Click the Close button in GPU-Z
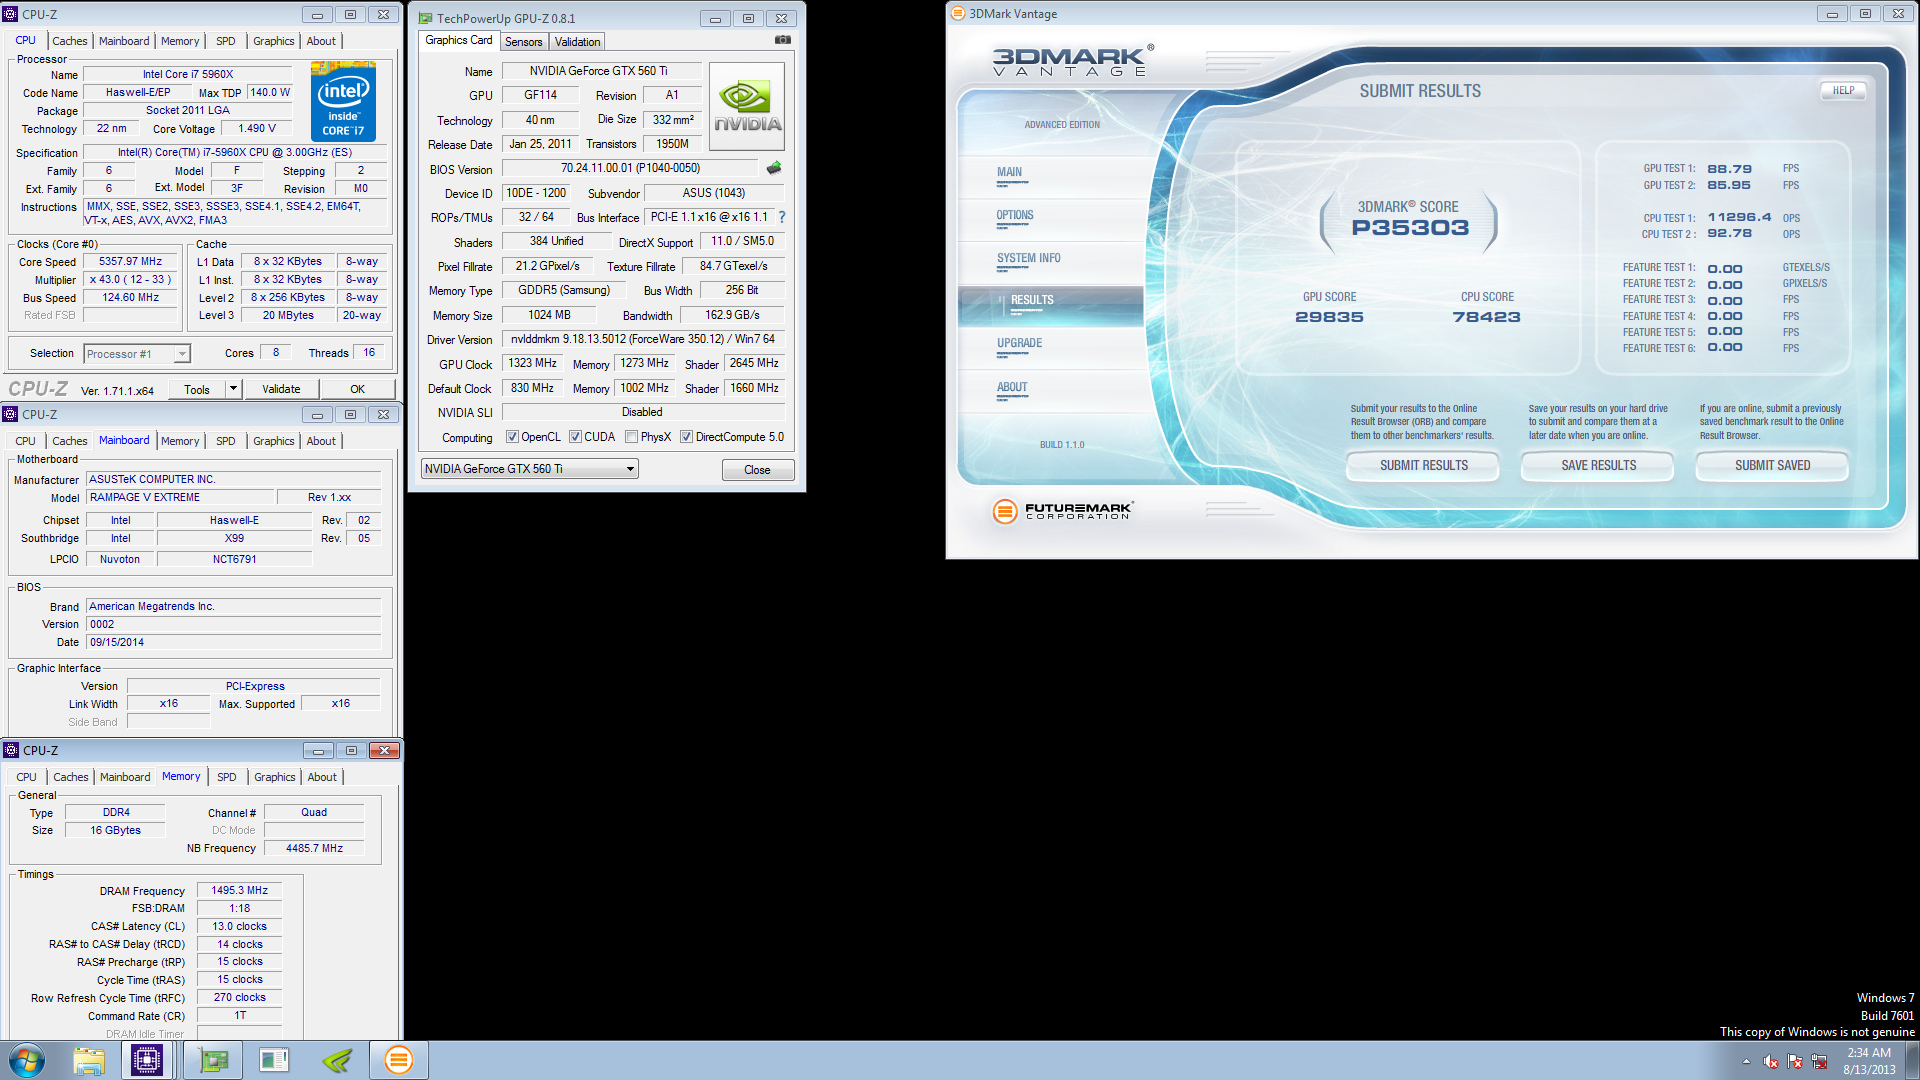 pos(757,470)
